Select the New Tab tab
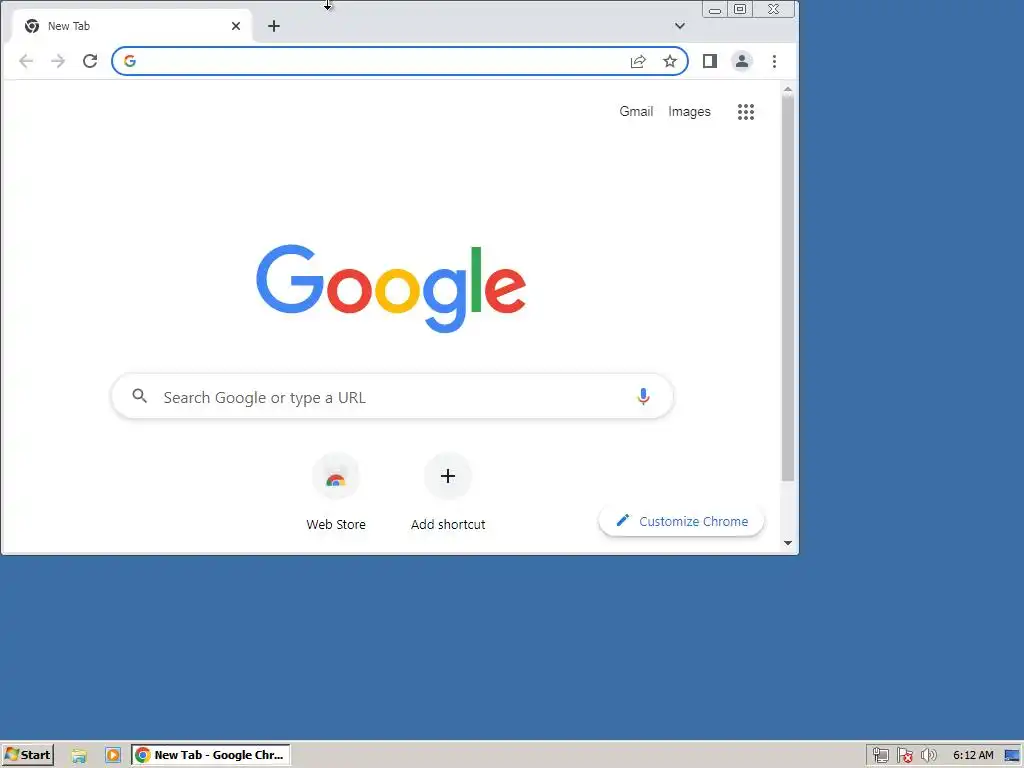This screenshot has height=768, width=1024. pyautogui.click(x=133, y=26)
